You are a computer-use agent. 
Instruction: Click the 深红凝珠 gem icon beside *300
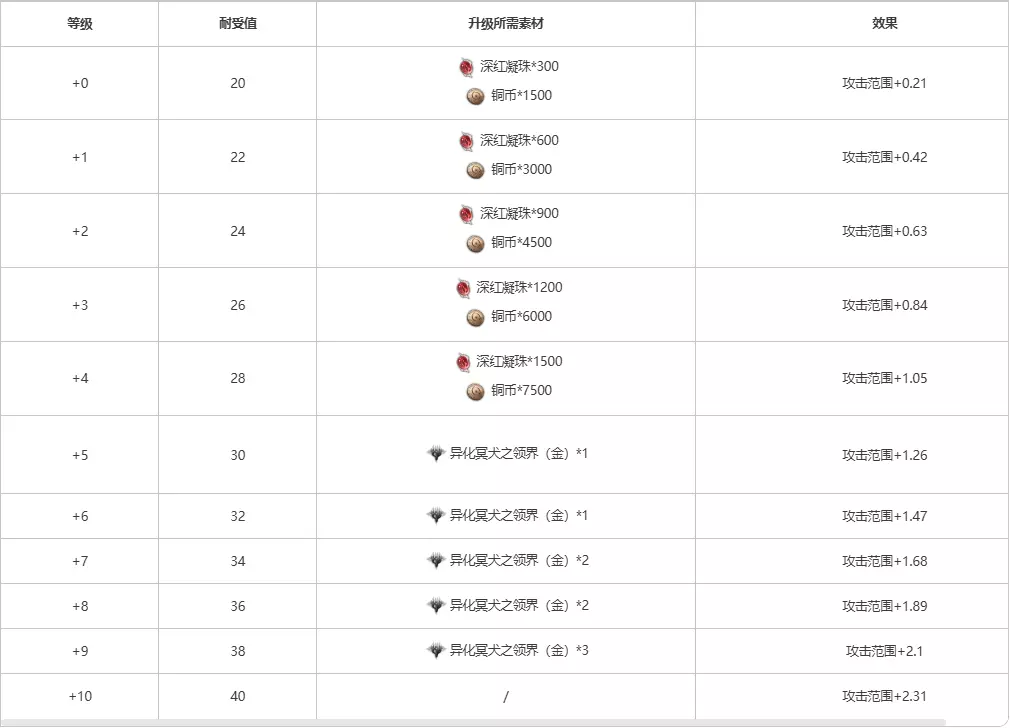(x=466, y=67)
